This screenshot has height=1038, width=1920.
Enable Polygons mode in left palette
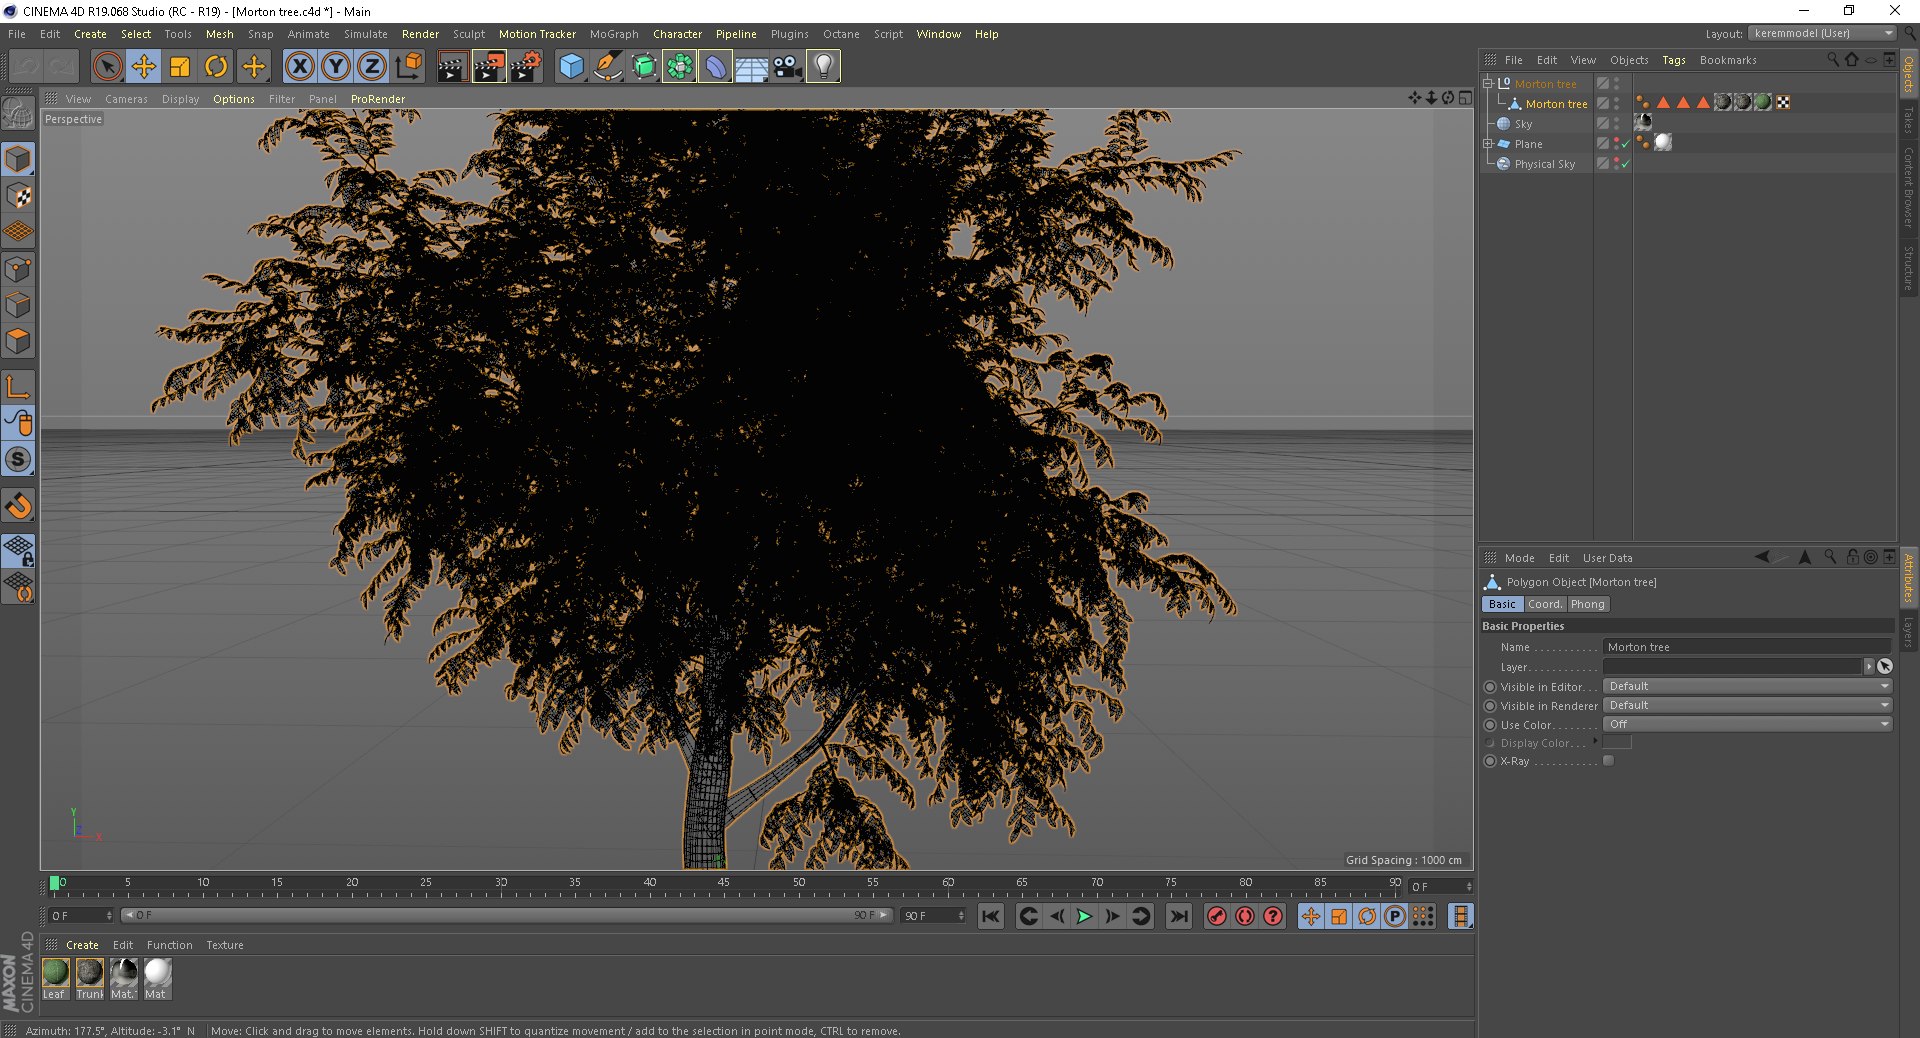[x=19, y=341]
